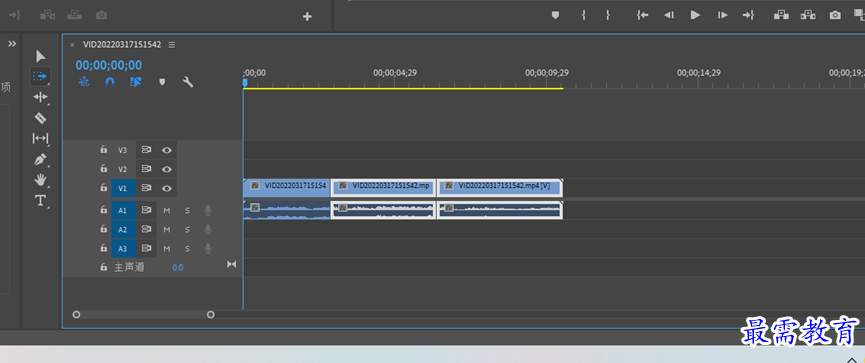Select the Pen tool

click(40, 160)
